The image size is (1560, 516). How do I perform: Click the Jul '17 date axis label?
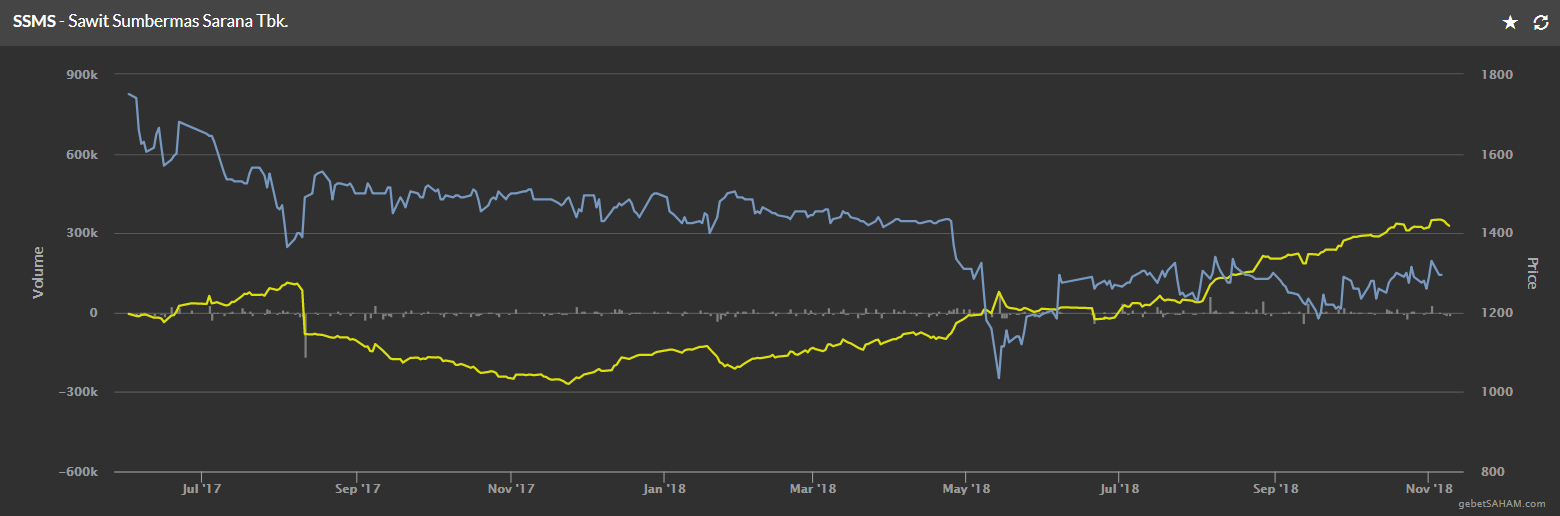coord(201,489)
